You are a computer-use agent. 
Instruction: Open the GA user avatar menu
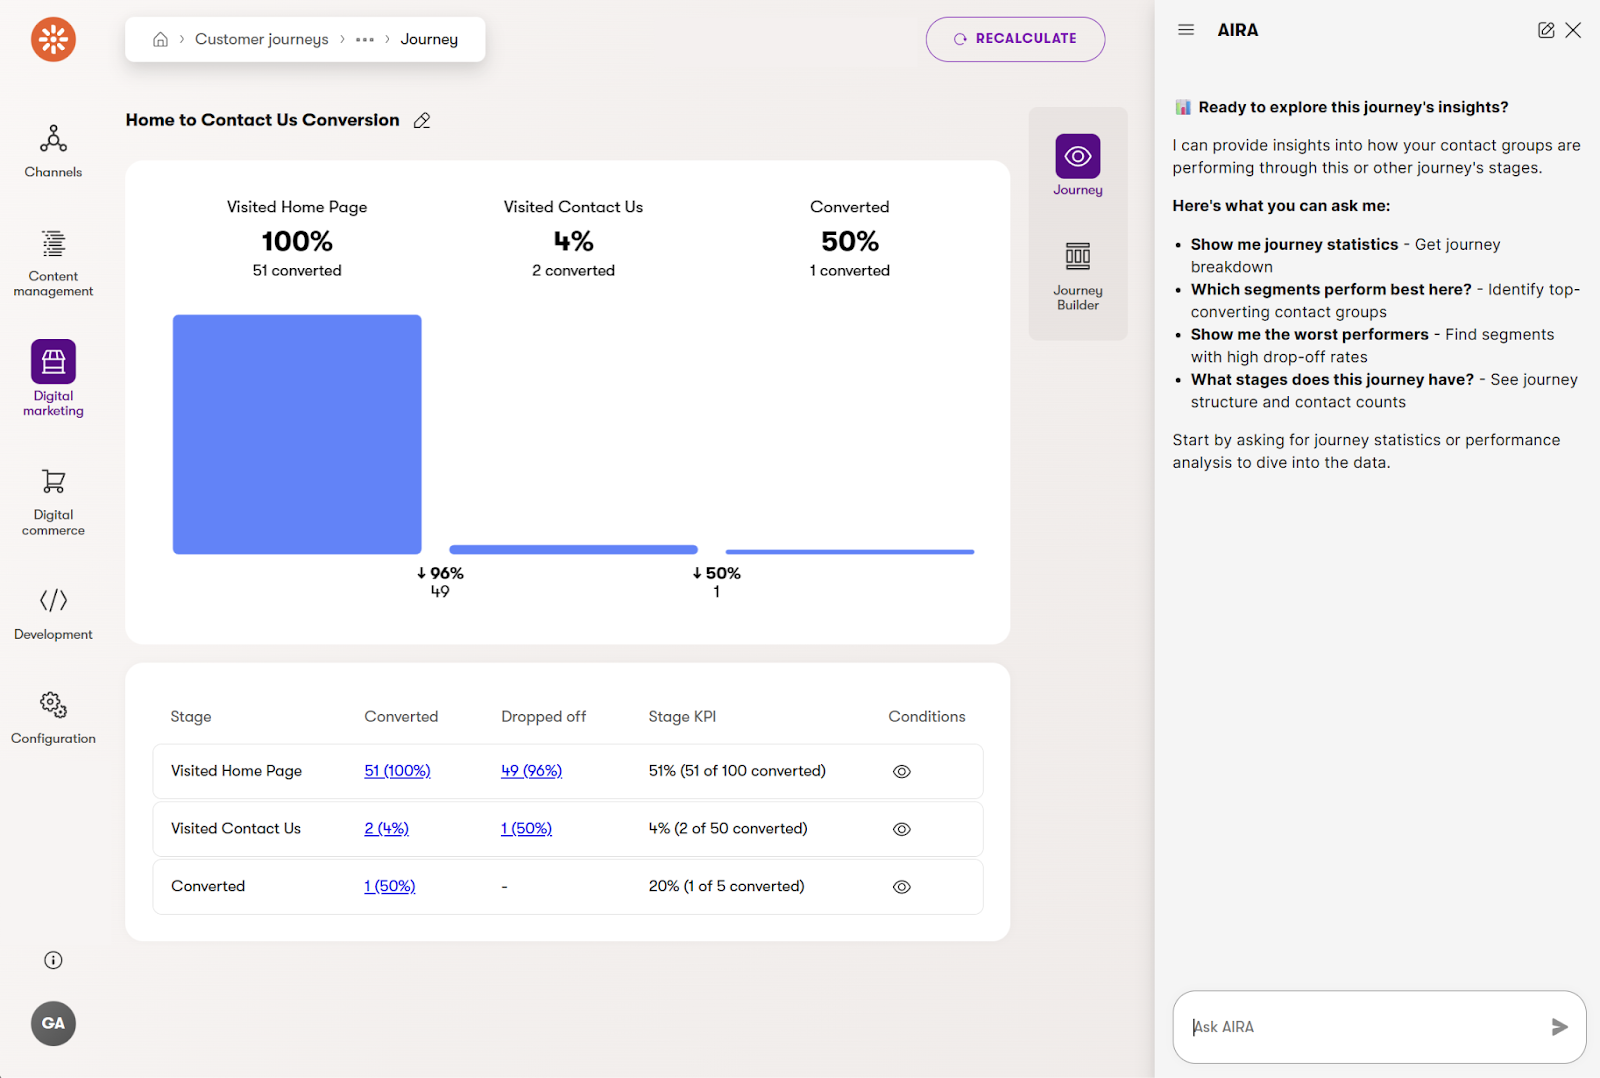53,1023
